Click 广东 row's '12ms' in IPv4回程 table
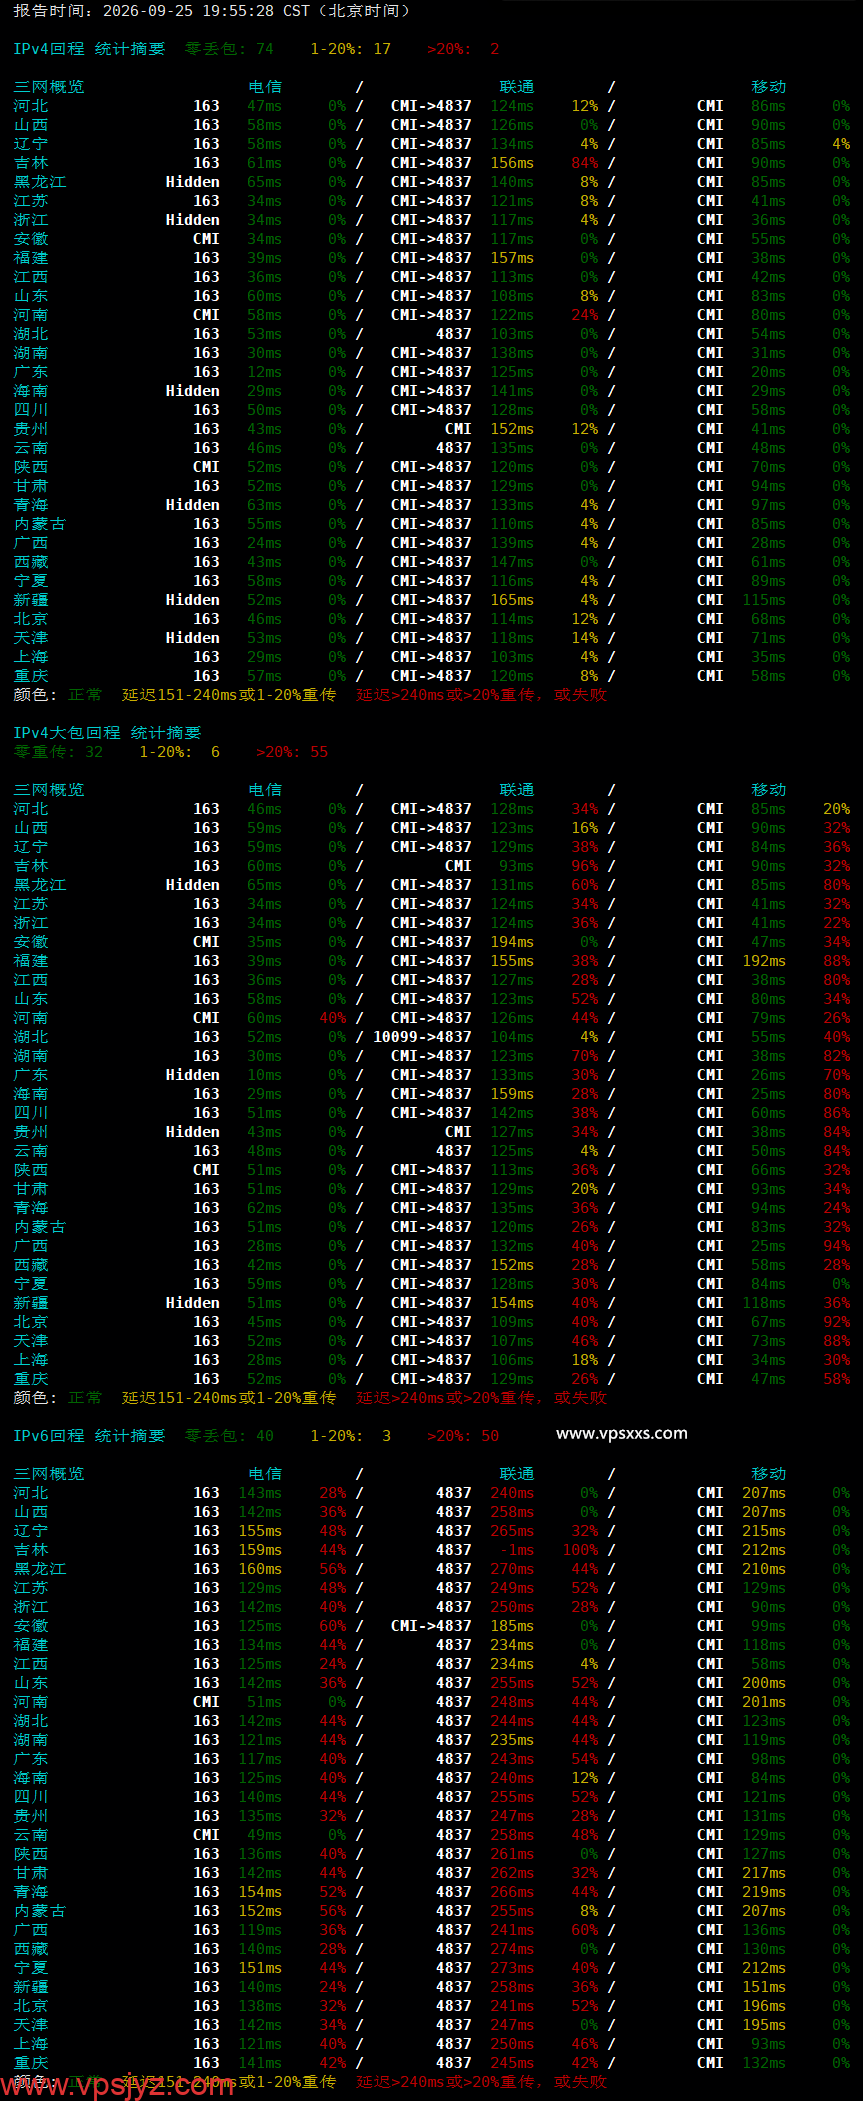 [x=264, y=372]
